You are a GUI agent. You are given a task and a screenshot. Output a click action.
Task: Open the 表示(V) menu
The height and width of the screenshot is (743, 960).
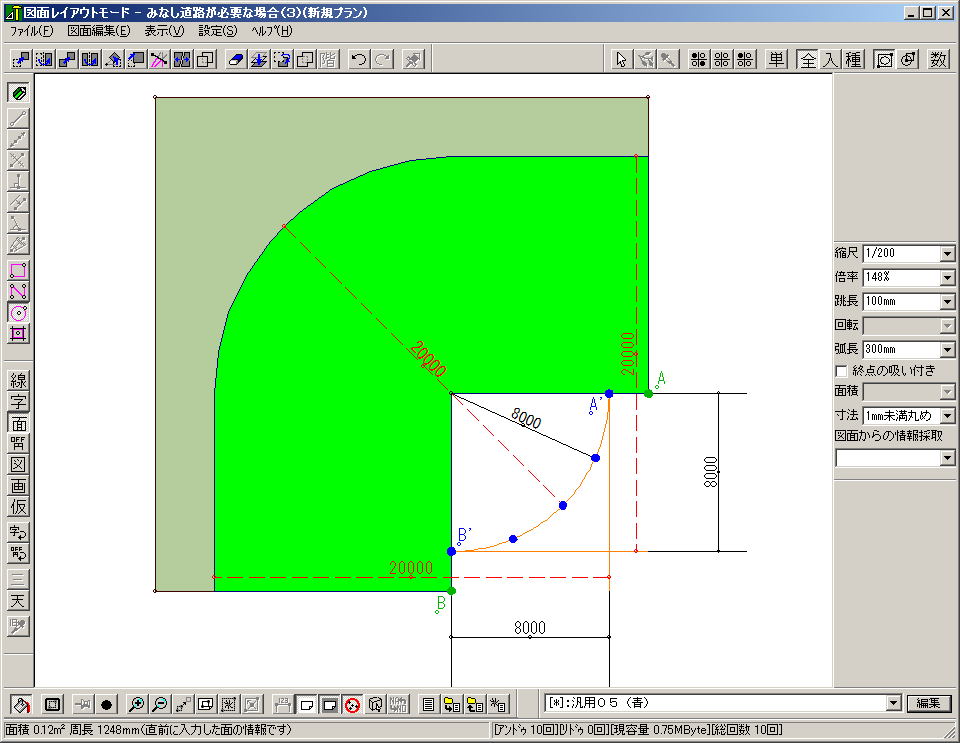164,31
